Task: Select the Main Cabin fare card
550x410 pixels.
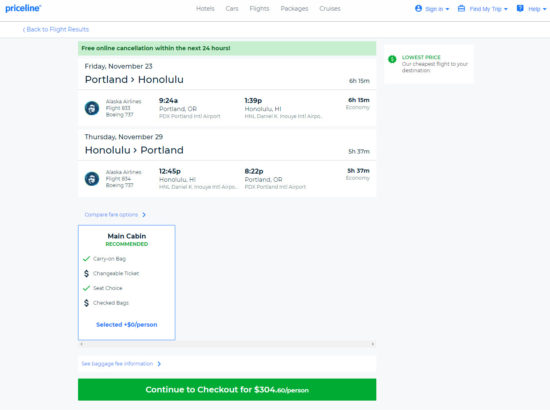Action: 127,283
